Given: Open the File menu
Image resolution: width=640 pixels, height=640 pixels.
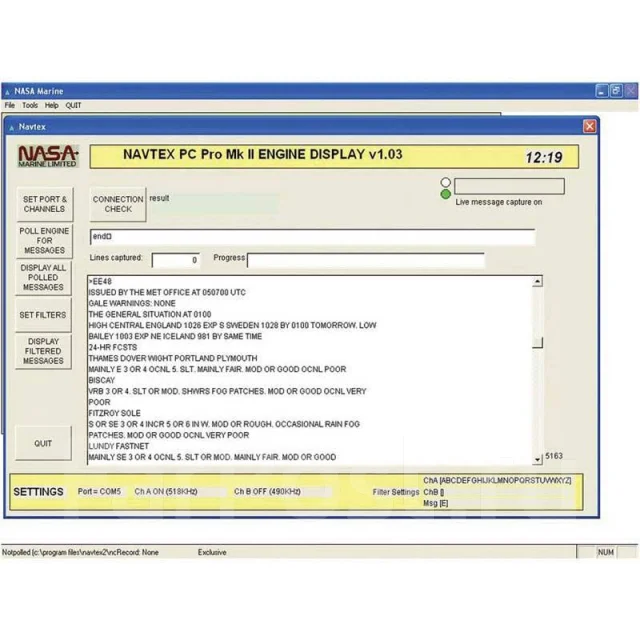Looking at the screenshot, I should (9, 105).
